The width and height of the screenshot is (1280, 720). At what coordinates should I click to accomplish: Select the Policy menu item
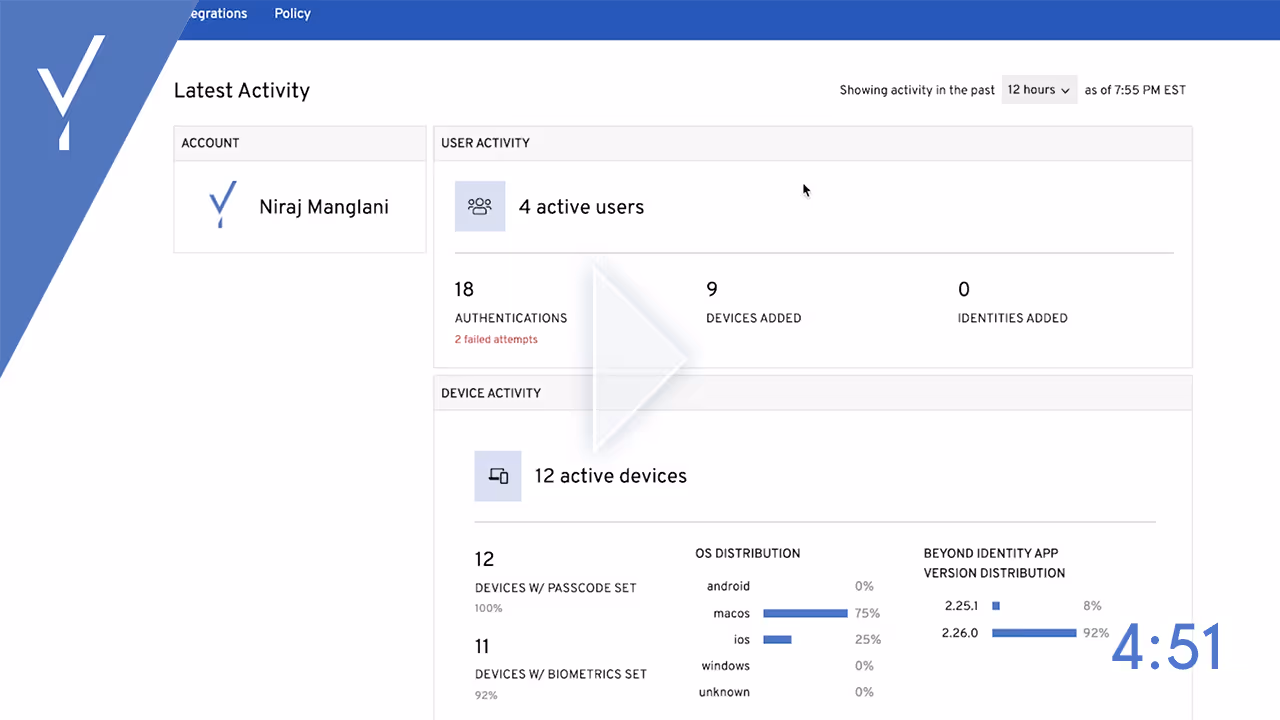tap(292, 13)
